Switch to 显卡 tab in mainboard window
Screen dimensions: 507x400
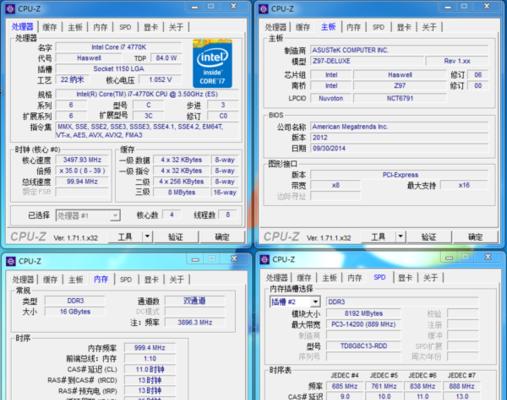pyautogui.click(x=404, y=27)
